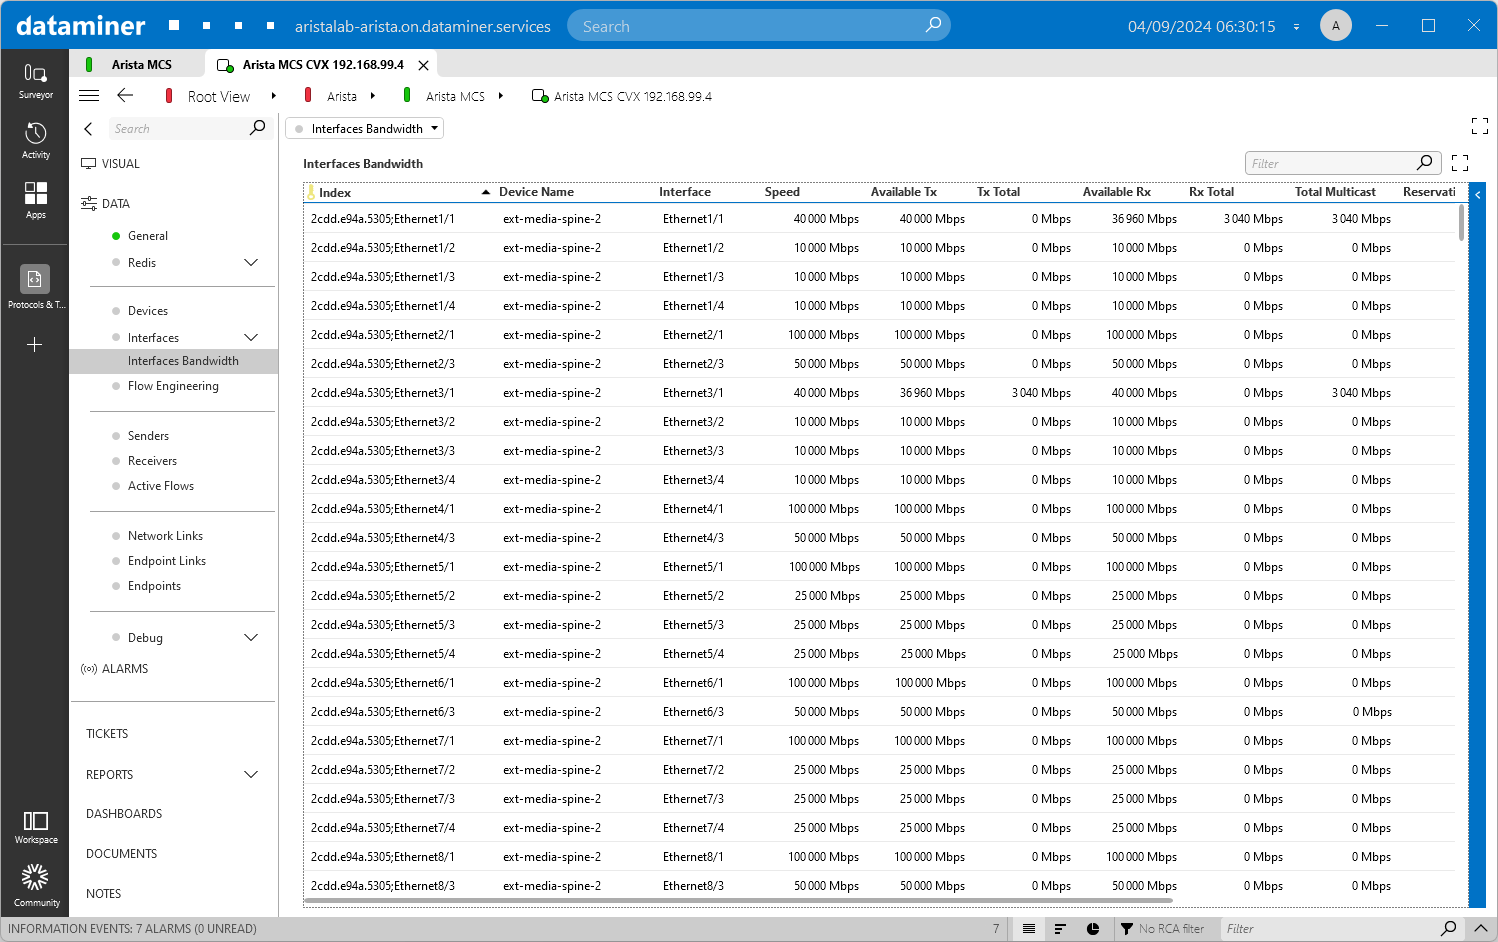The image size is (1498, 942).
Task: Click the magnifier in sidebar search
Action: 257,128
